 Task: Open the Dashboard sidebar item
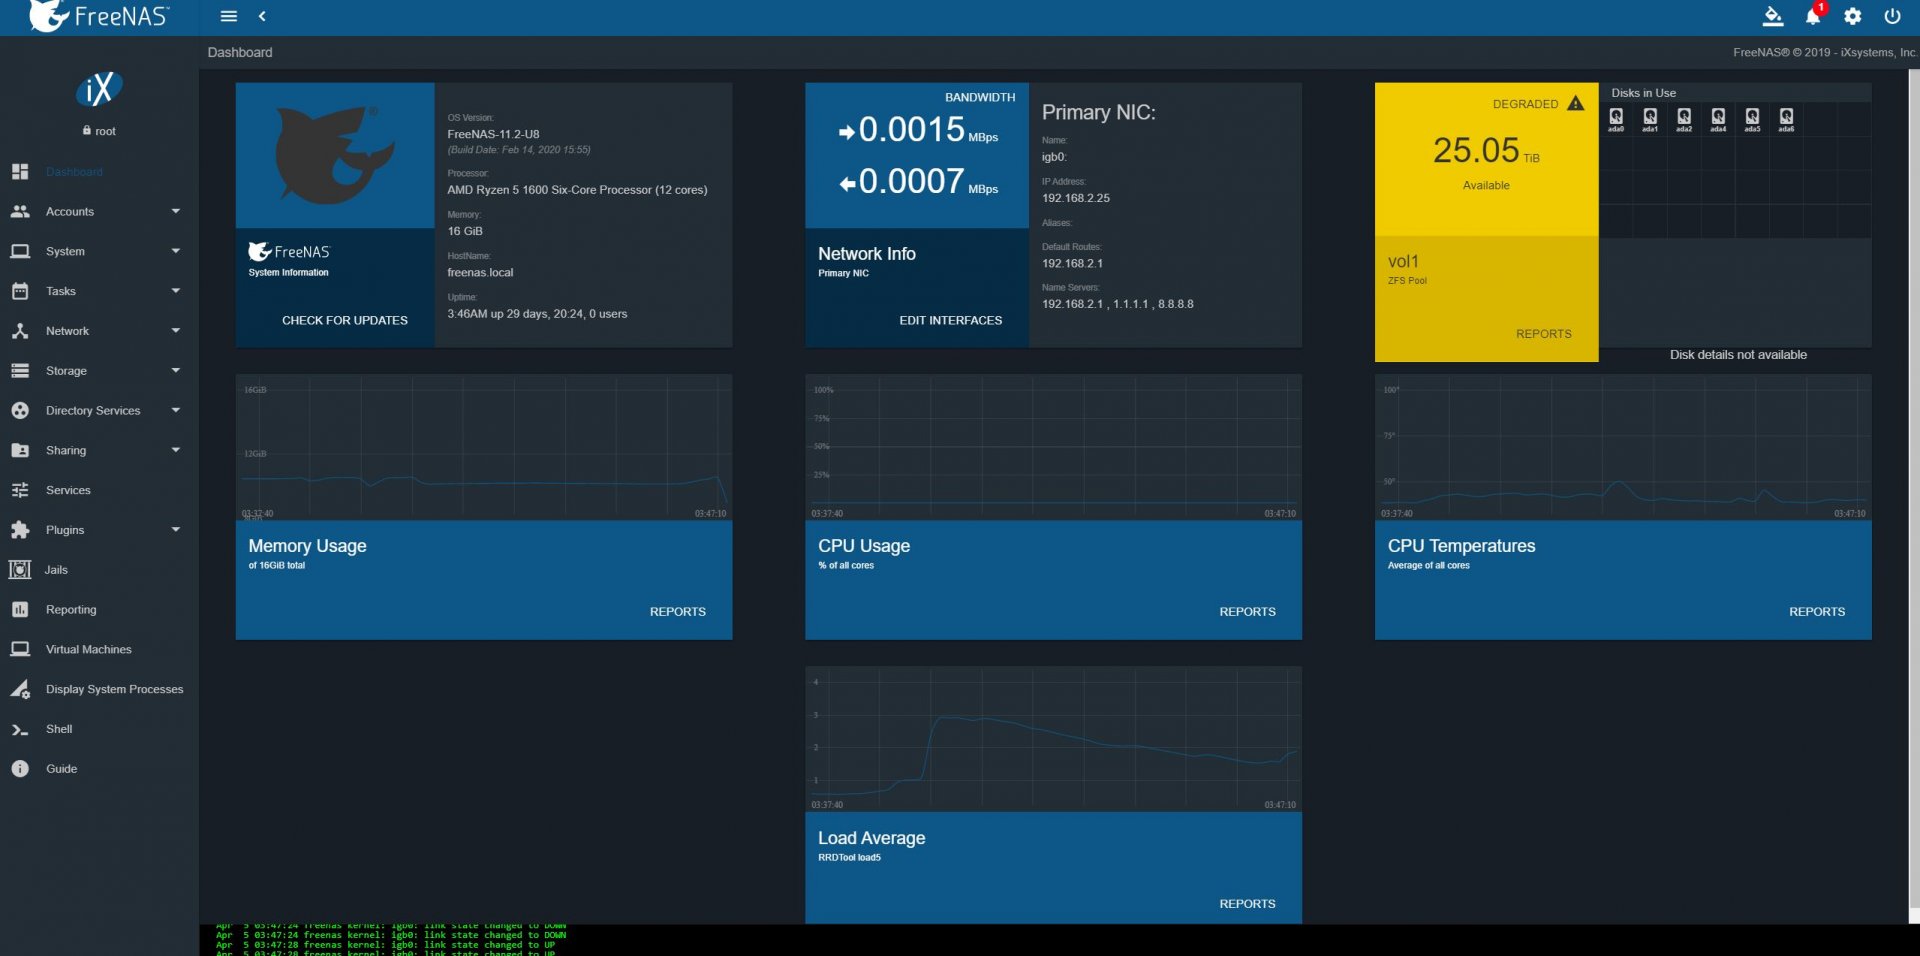99,171
